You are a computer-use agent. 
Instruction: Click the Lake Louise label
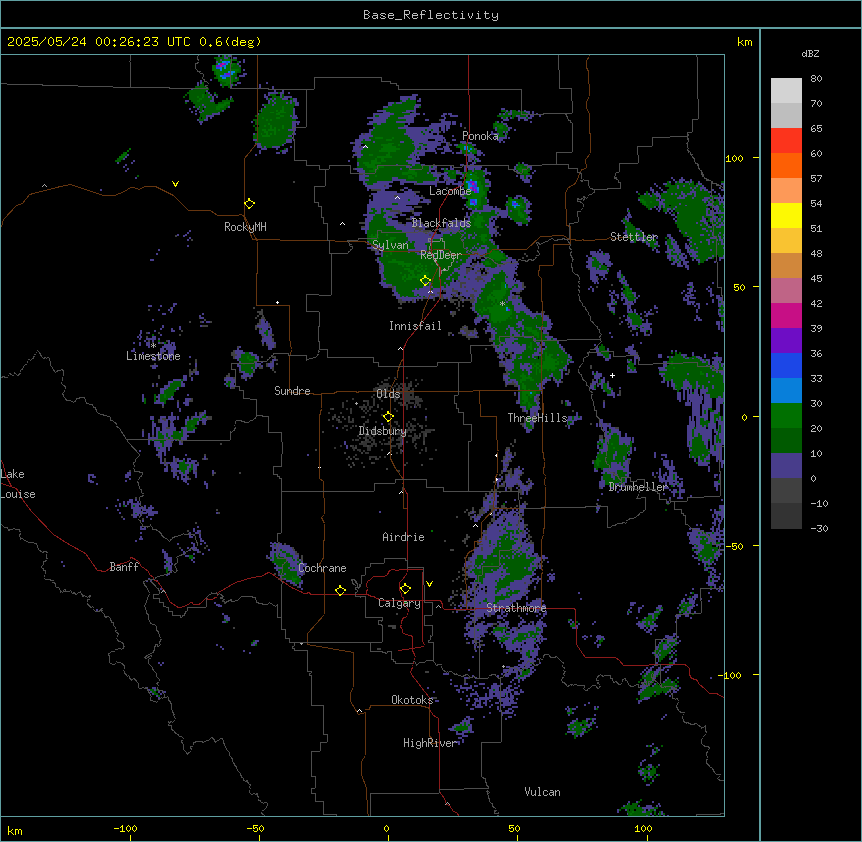[x=18, y=484]
